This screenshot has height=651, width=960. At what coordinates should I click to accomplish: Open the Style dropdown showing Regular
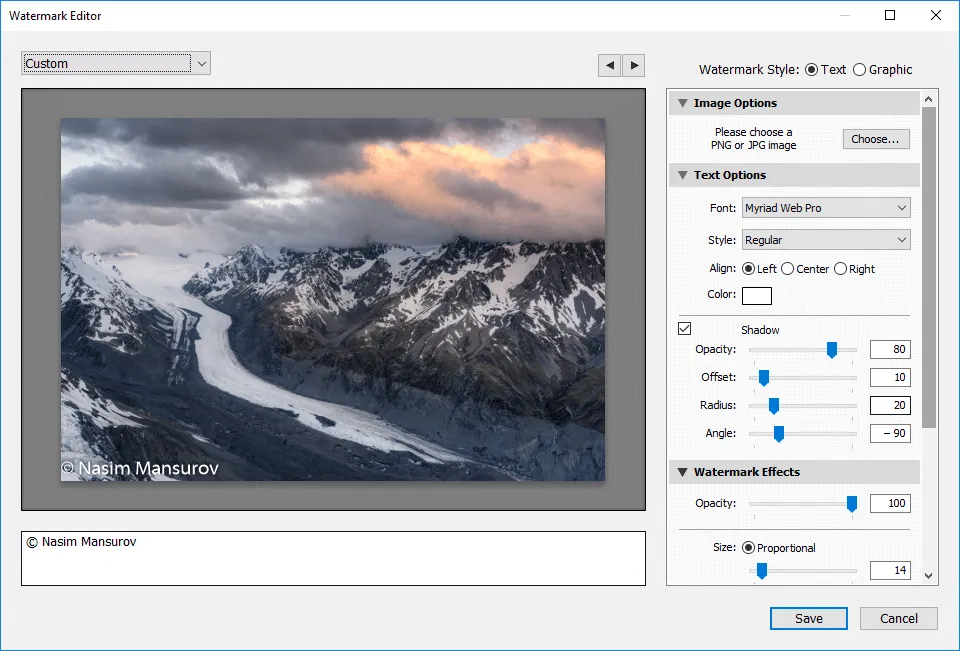(x=826, y=240)
